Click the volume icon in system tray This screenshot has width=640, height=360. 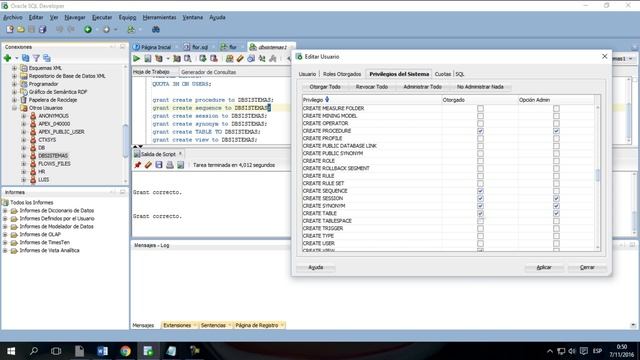[x=572, y=351]
